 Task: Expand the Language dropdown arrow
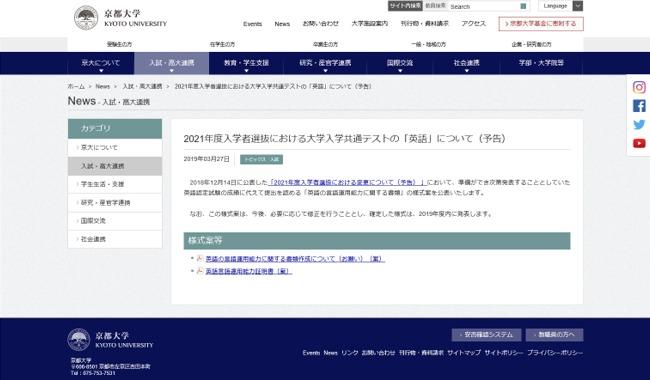[x=577, y=6]
